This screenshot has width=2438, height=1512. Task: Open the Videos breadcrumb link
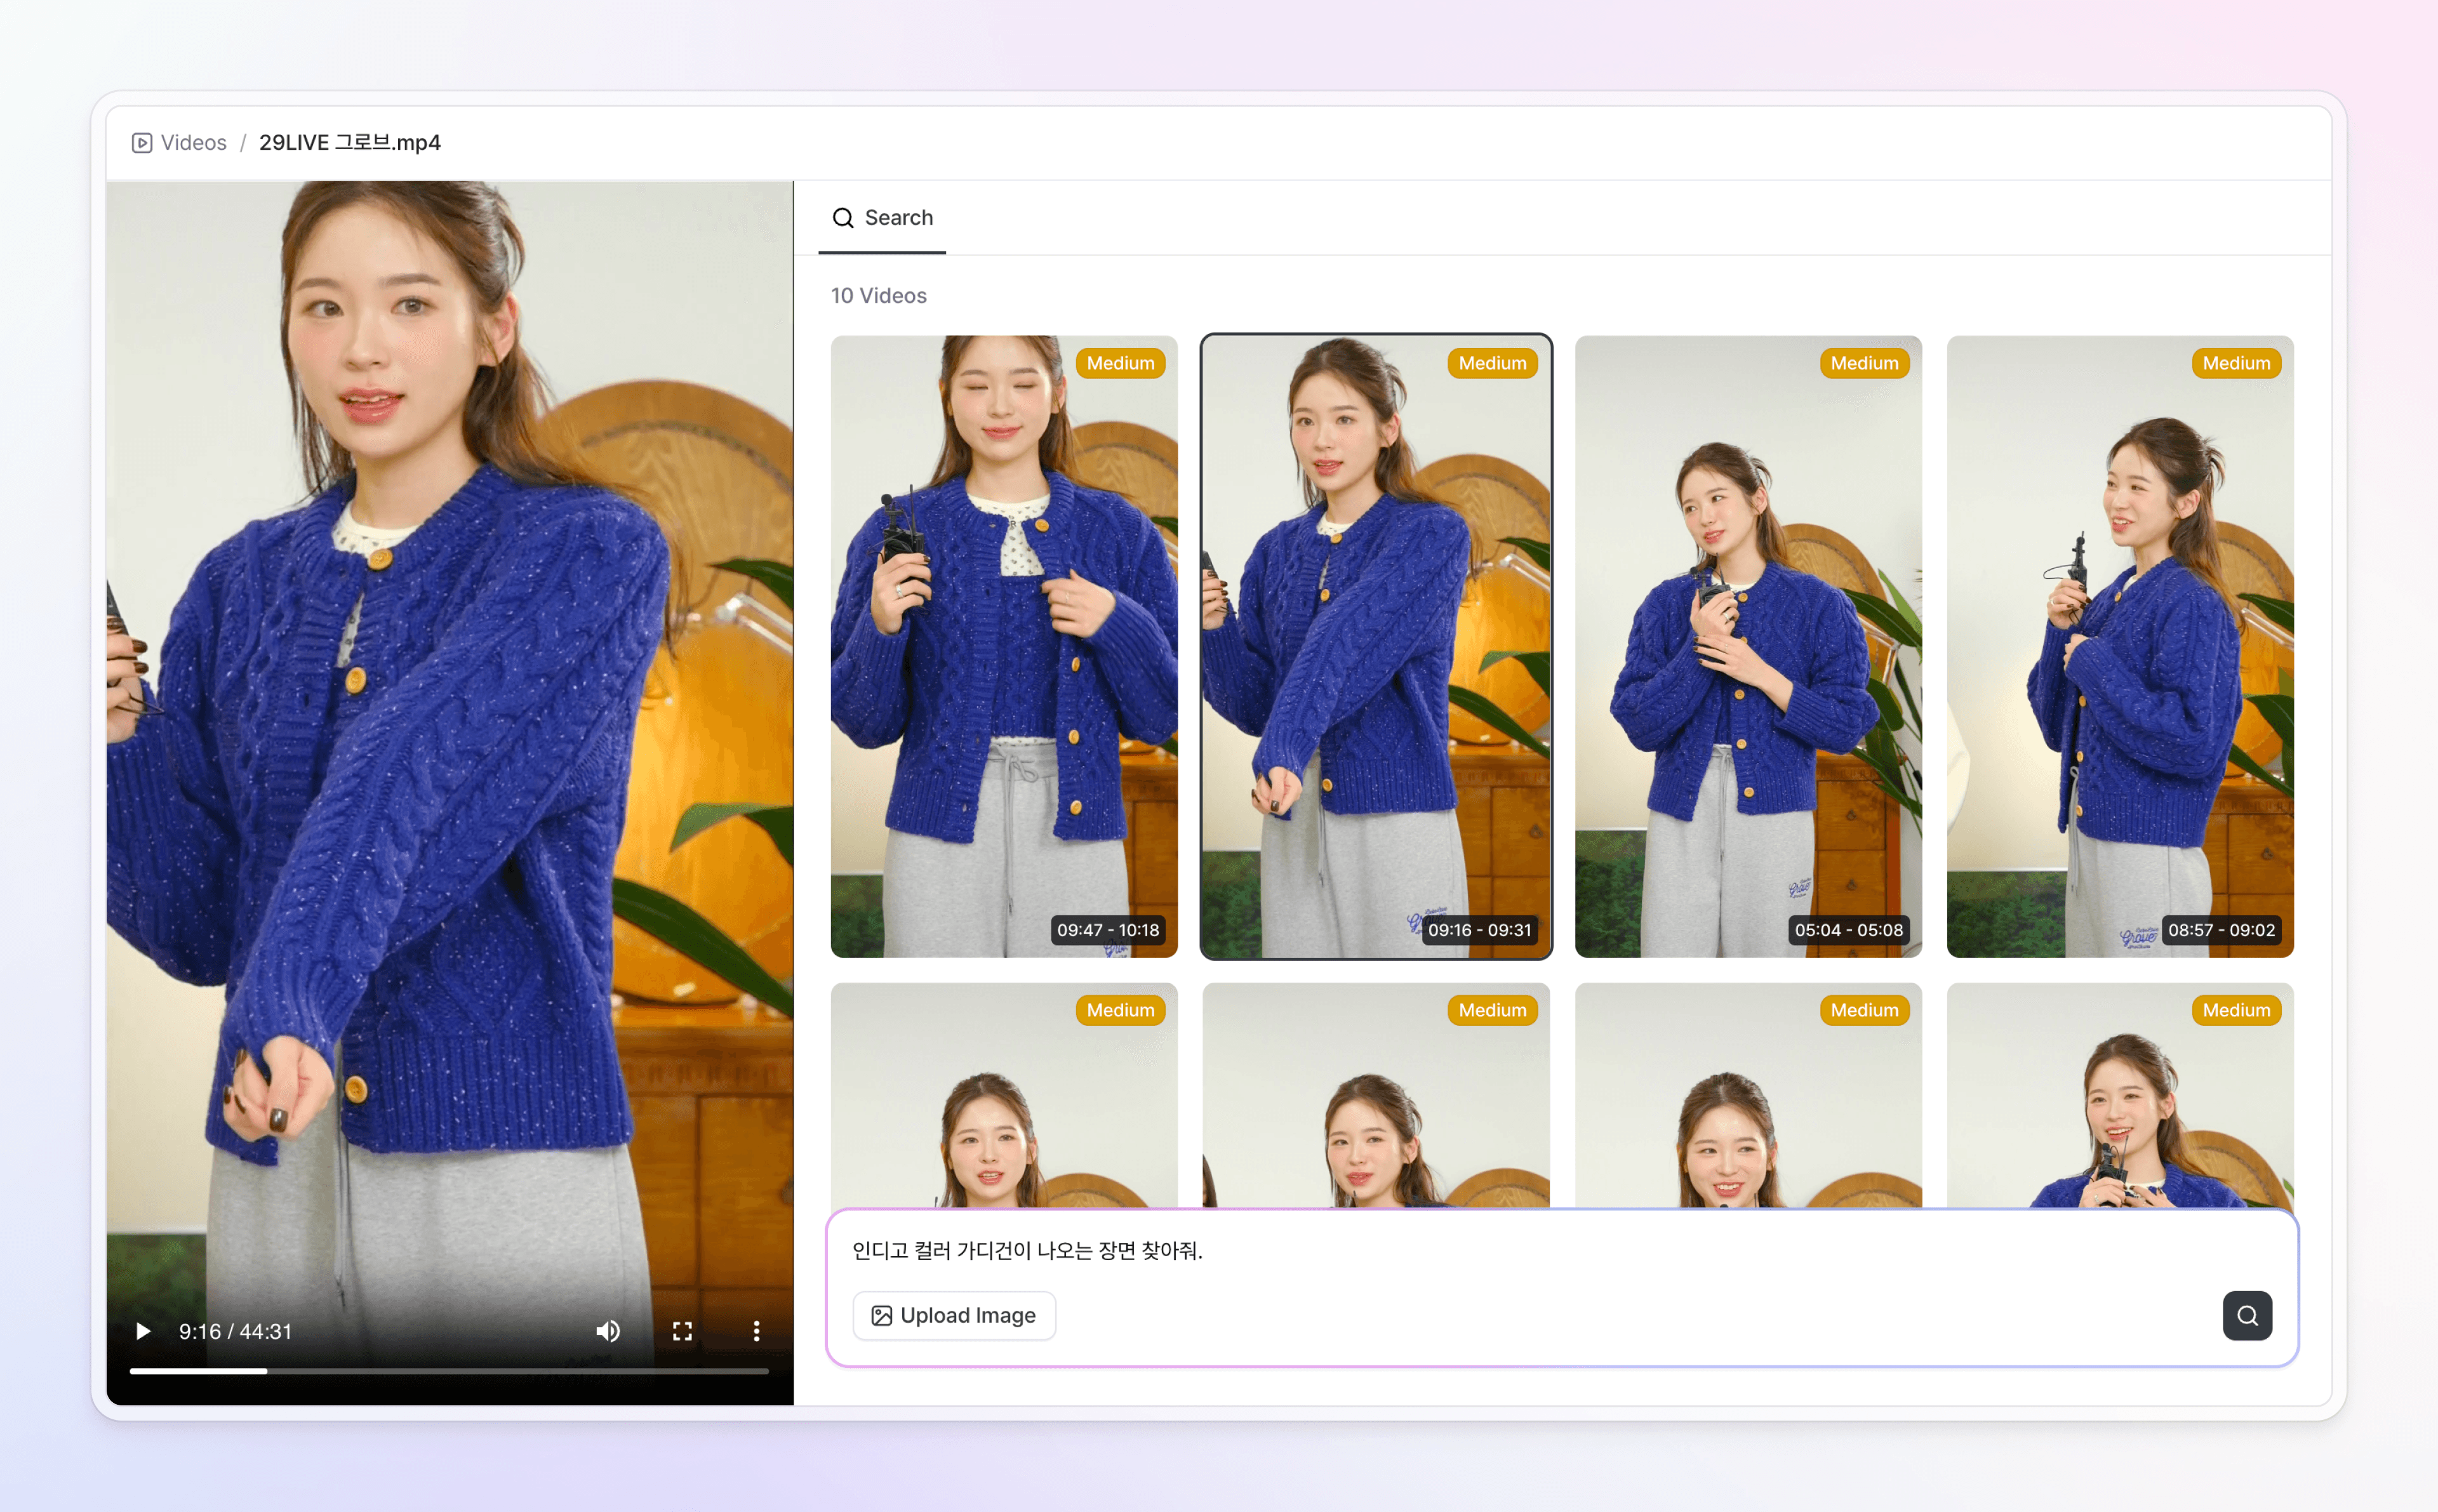click(193, 142)
